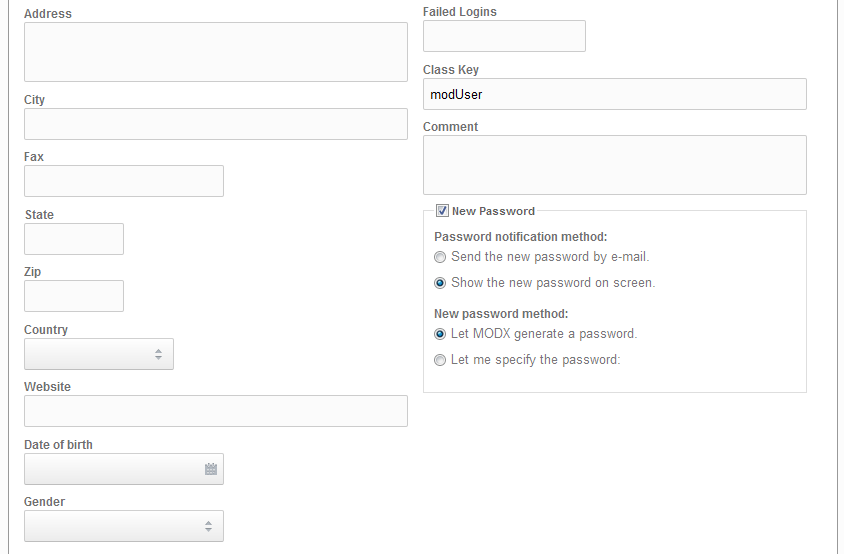This screenshot has height=554, width=844.
Task: Click inside the Date of birth field
Action: [110, 469]
